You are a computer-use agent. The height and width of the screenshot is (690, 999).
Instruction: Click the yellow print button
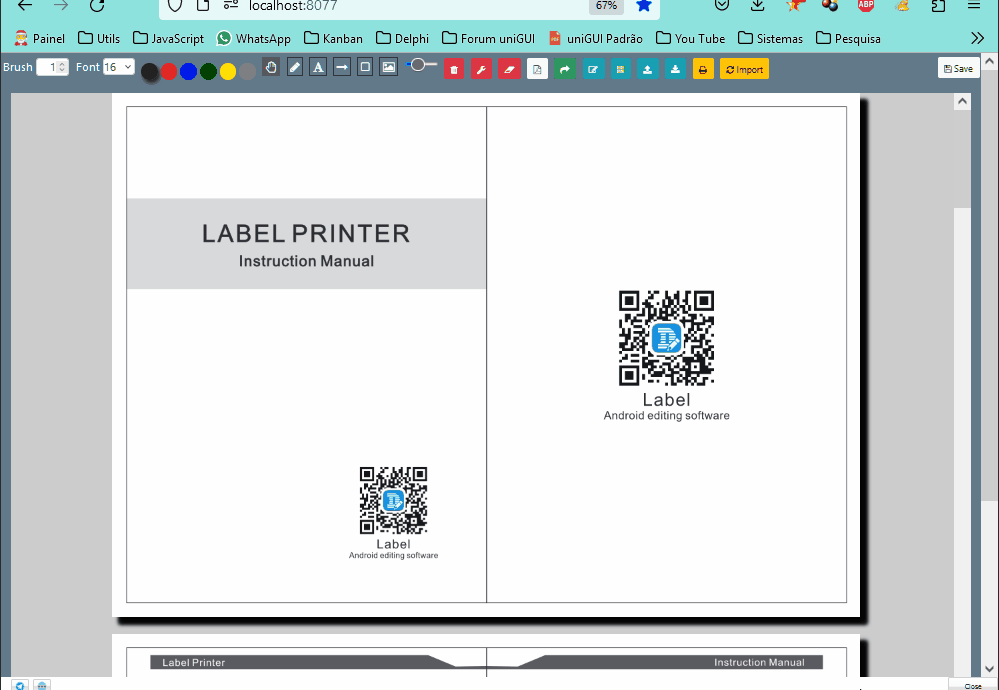[703, 69]
